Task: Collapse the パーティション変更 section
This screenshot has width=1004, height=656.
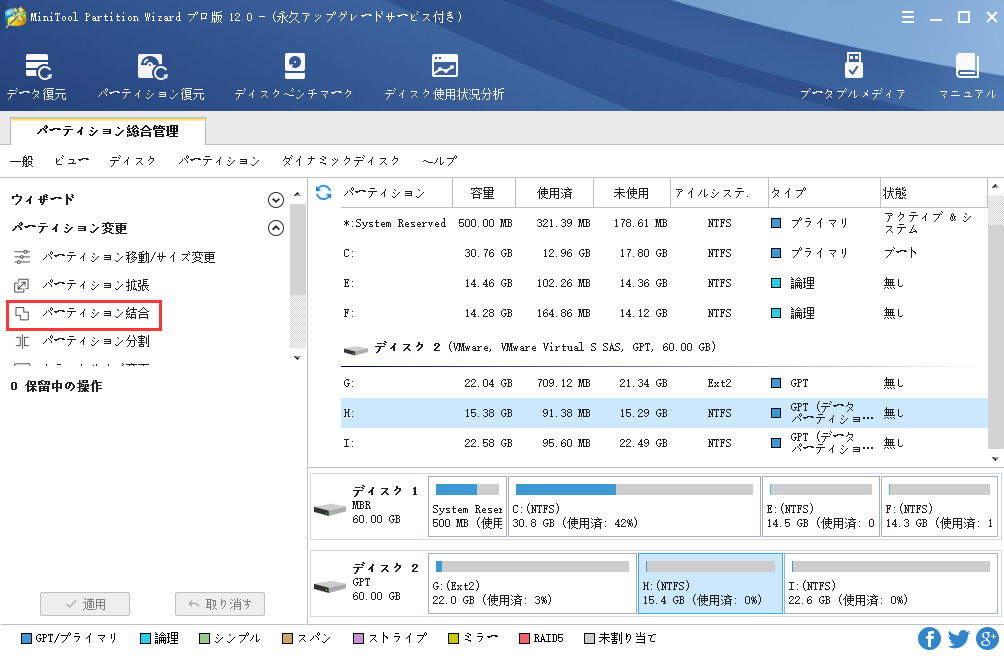Action: (x=275, y=228)
